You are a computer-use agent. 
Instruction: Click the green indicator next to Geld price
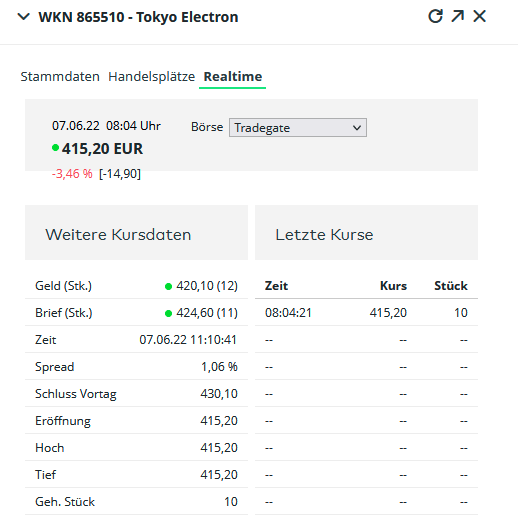pyautogui.click(x=168, y=286)
